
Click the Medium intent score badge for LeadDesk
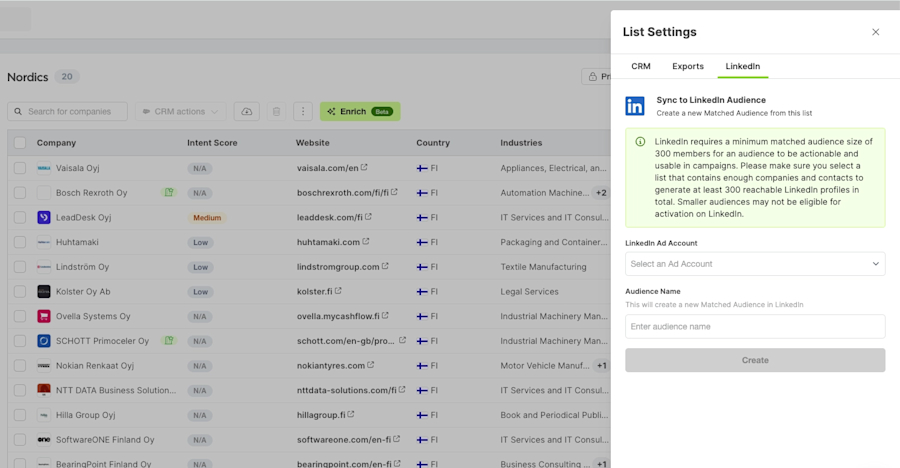pos(207,218)
